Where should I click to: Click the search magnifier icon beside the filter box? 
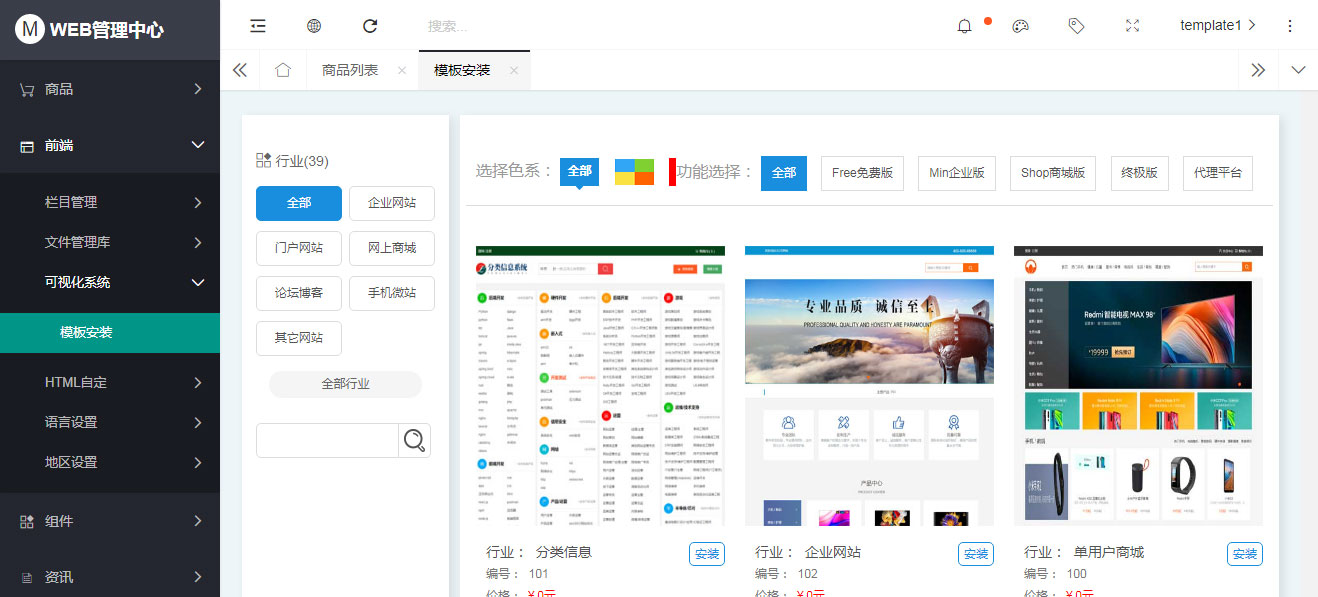click(414, 439)
